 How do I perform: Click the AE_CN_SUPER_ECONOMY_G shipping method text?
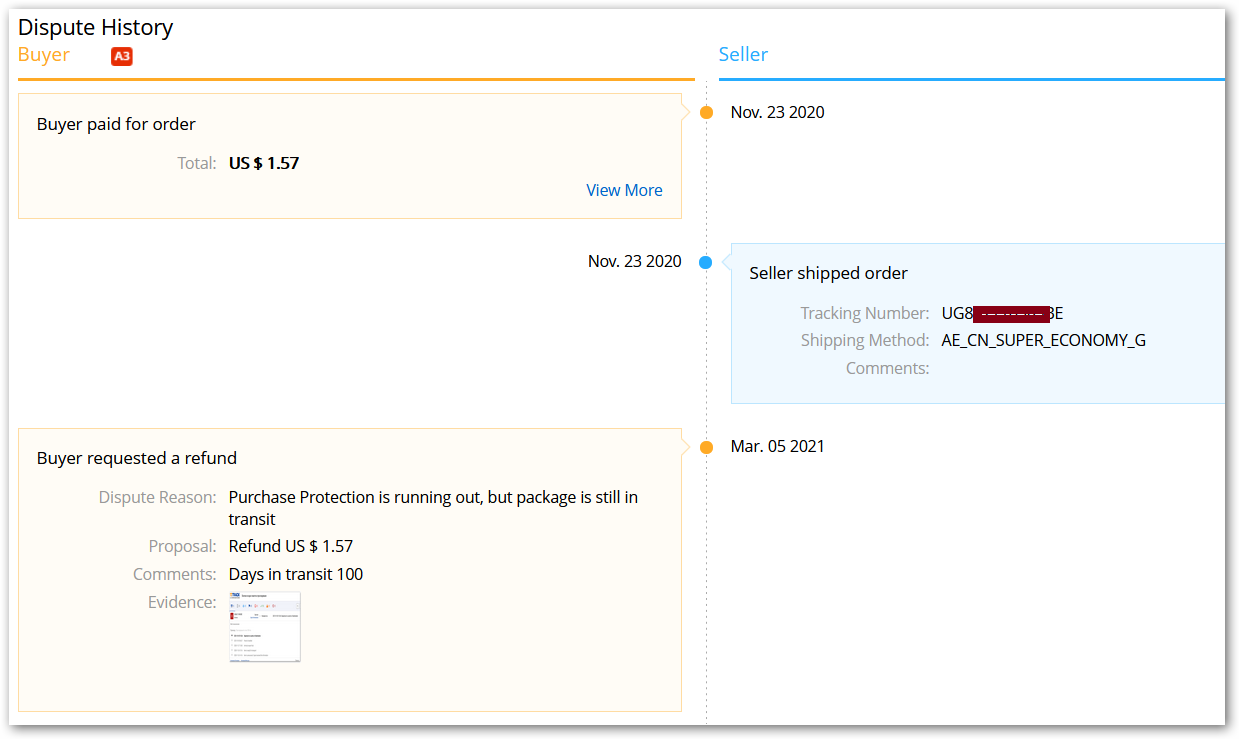click(x=1043, y=340)
